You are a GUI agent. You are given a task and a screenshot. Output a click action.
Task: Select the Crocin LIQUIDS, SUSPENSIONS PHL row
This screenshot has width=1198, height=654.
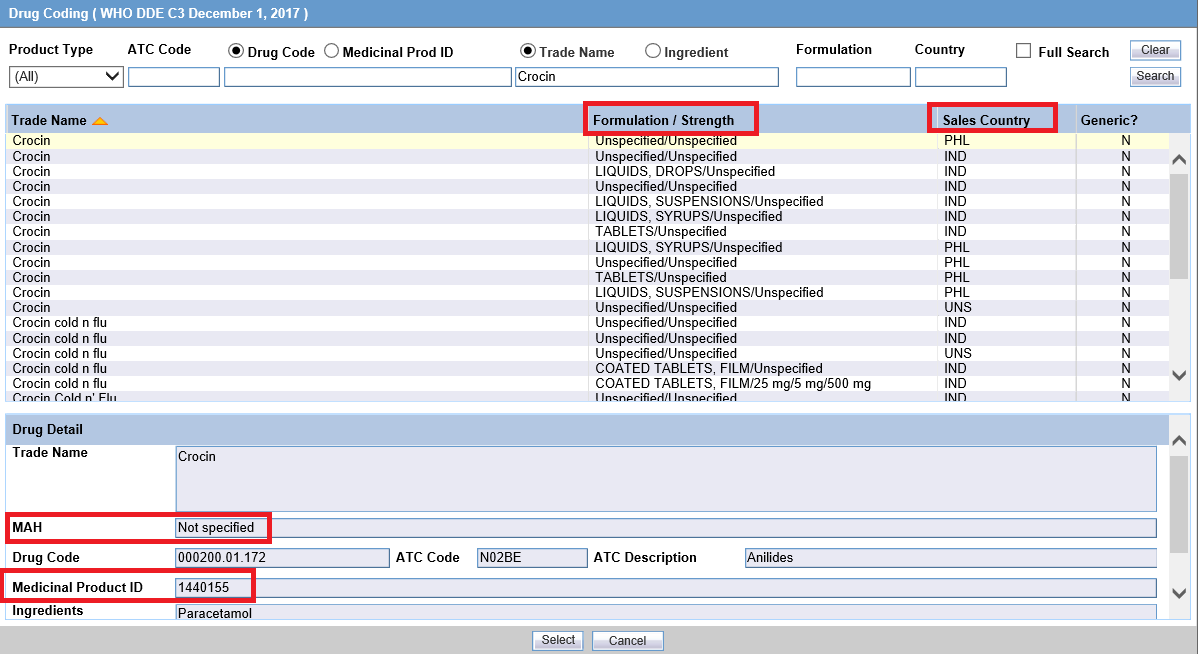pos(588,293)
